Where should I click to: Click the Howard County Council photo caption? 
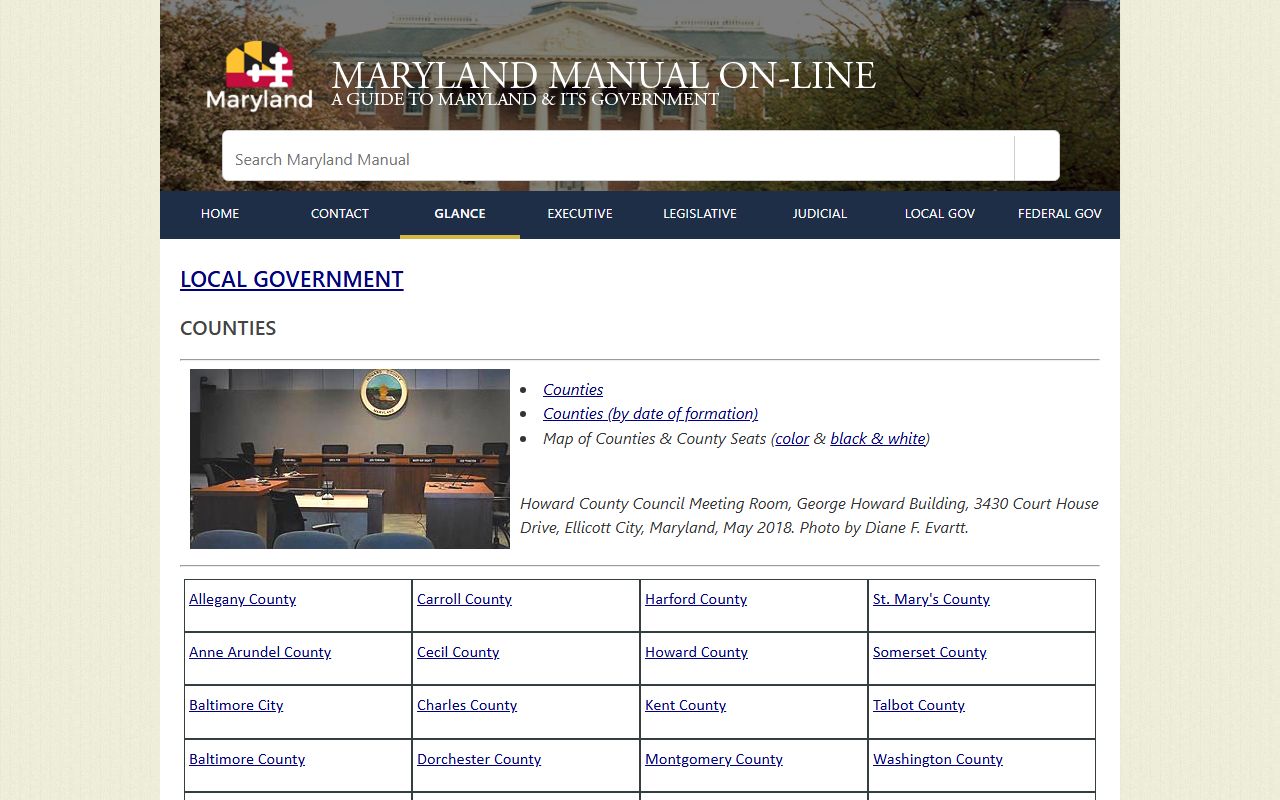click(x=809, y=515)
